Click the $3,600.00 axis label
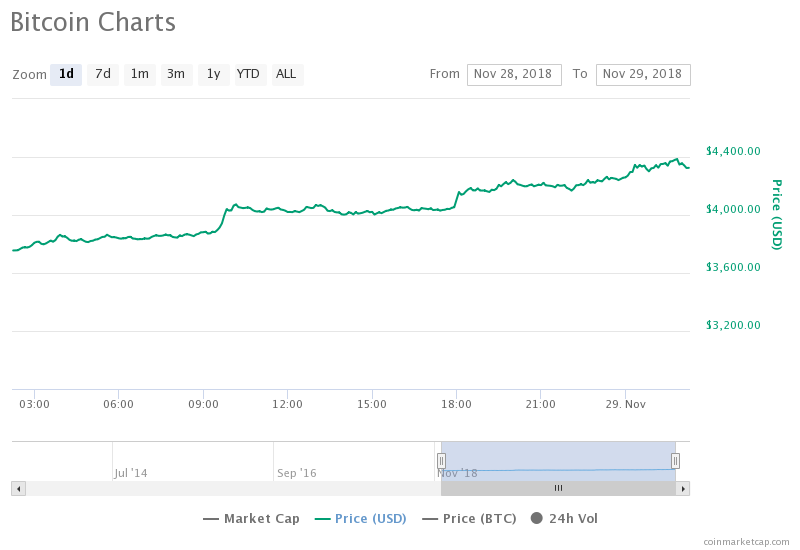 coord(733,267)
